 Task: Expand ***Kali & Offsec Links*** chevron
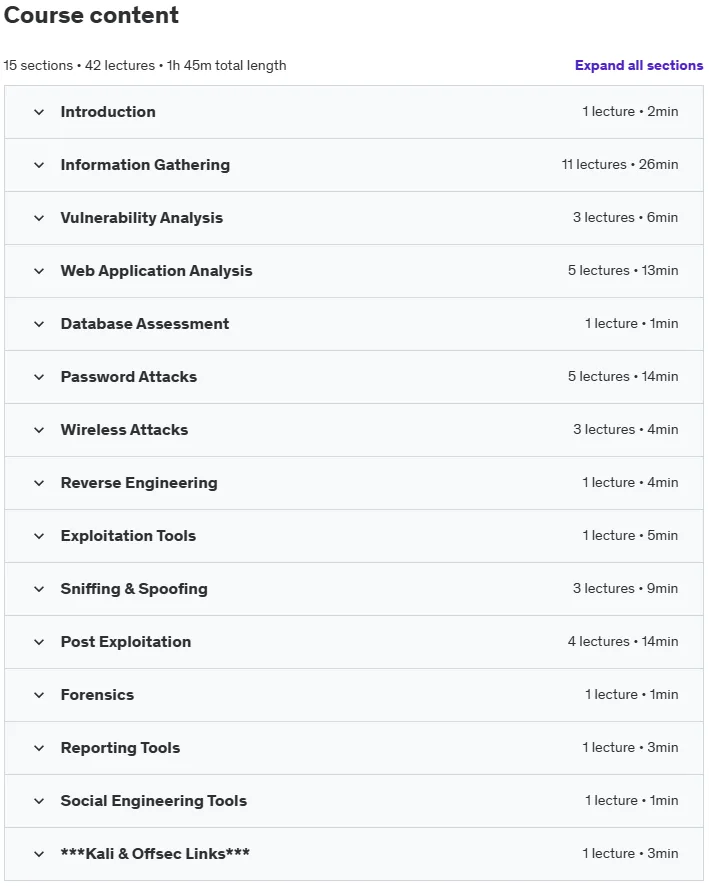[x=39, y=854]
